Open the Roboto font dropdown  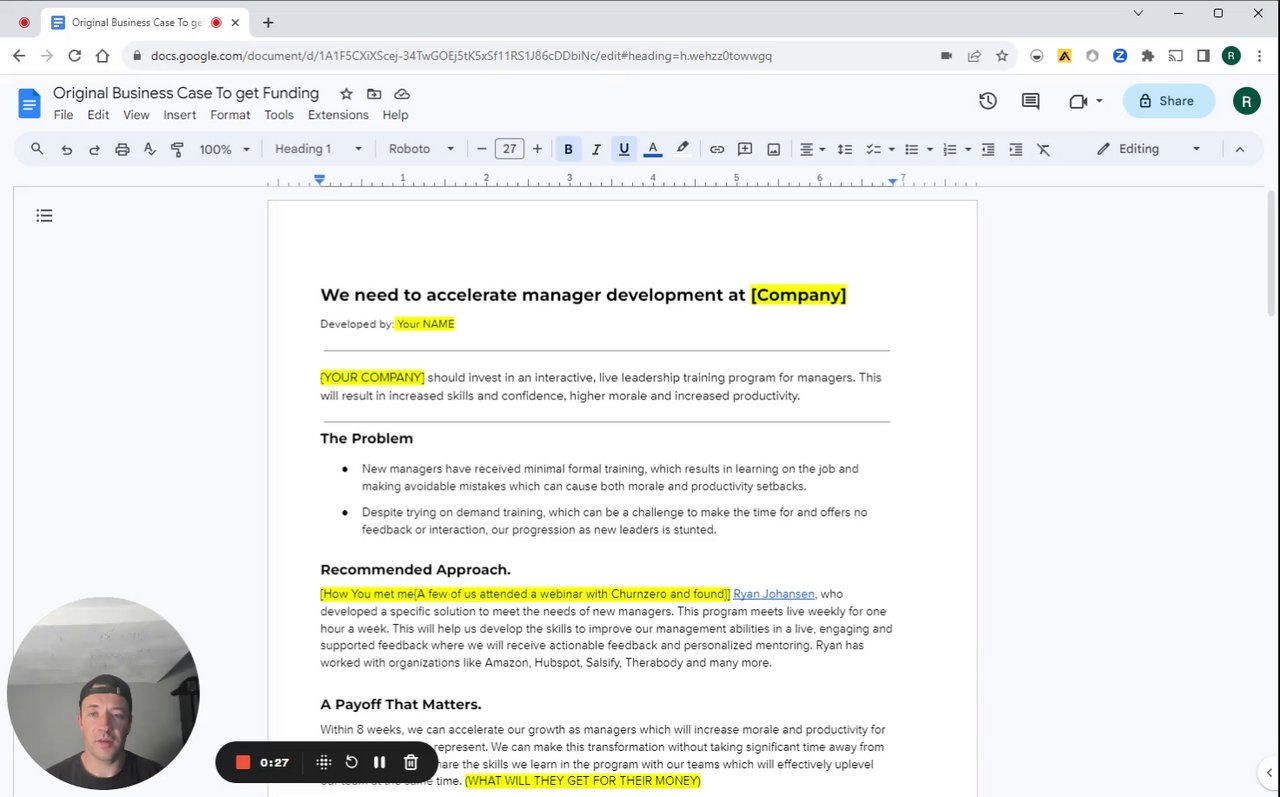point(421,149)
